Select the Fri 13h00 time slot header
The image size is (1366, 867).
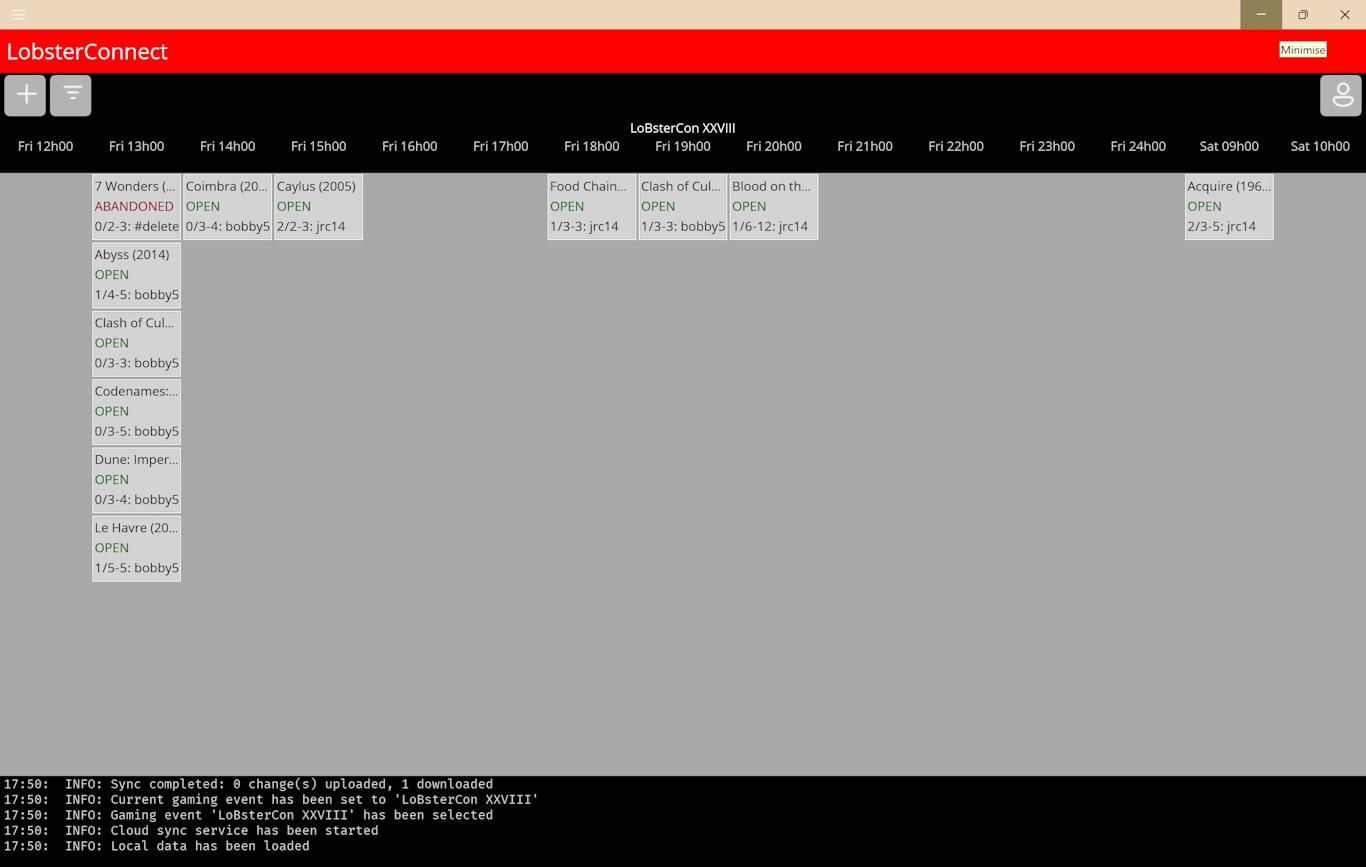pyautogui.click(x=136, y=146)
